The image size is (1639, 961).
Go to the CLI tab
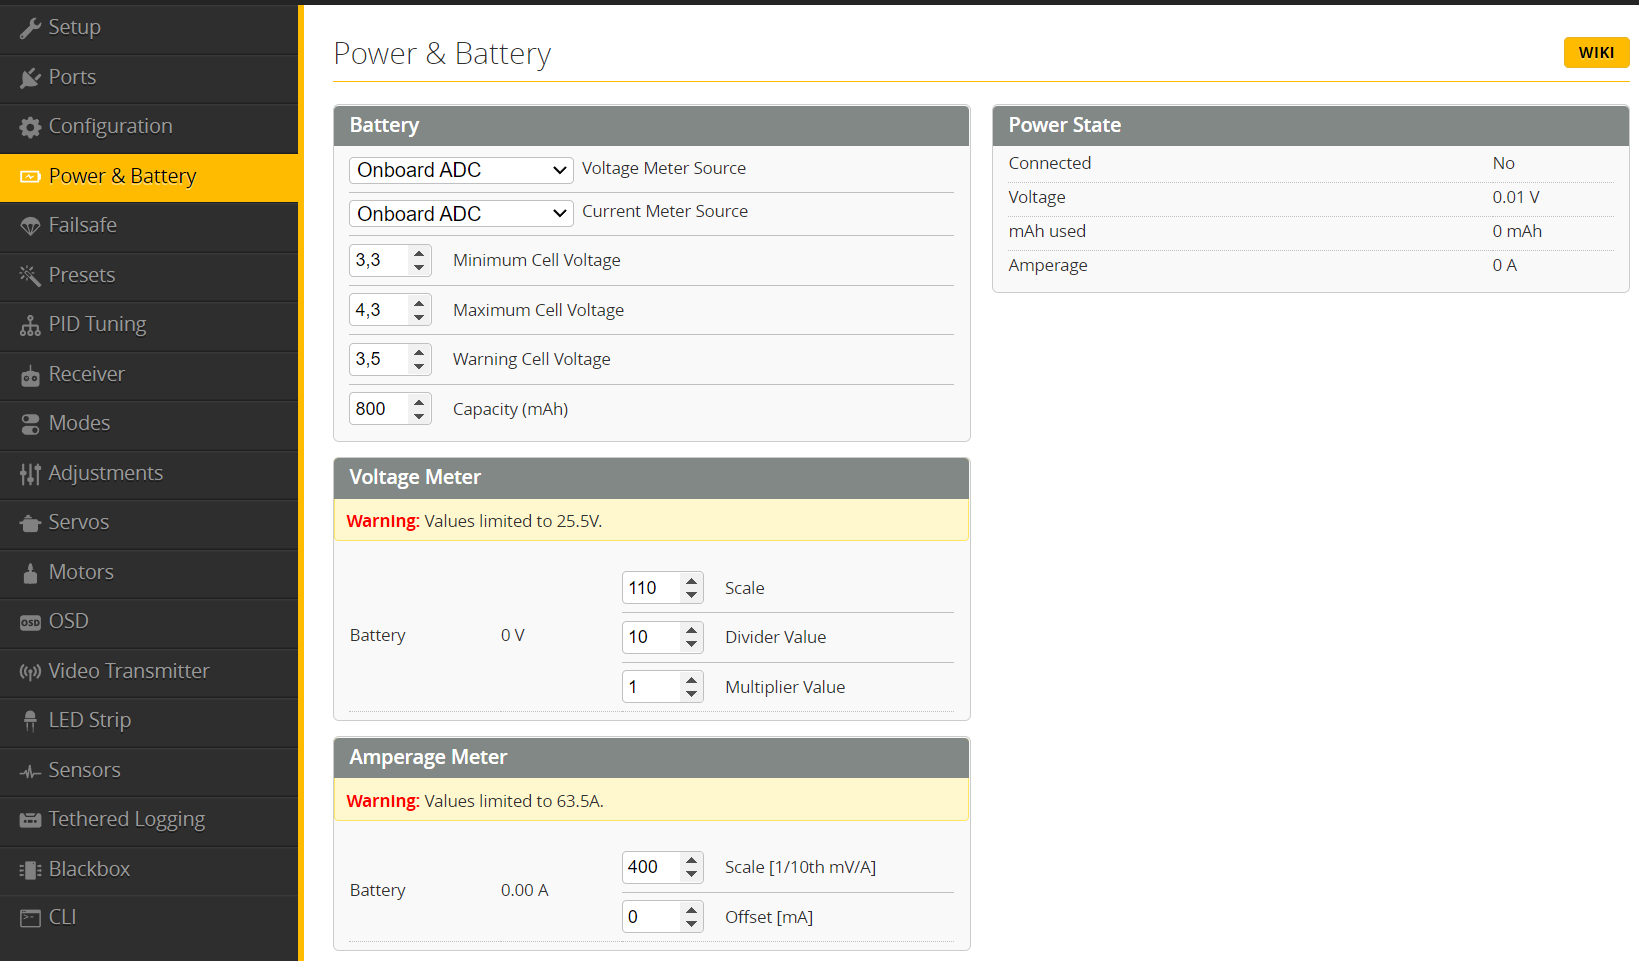(62, 917)
